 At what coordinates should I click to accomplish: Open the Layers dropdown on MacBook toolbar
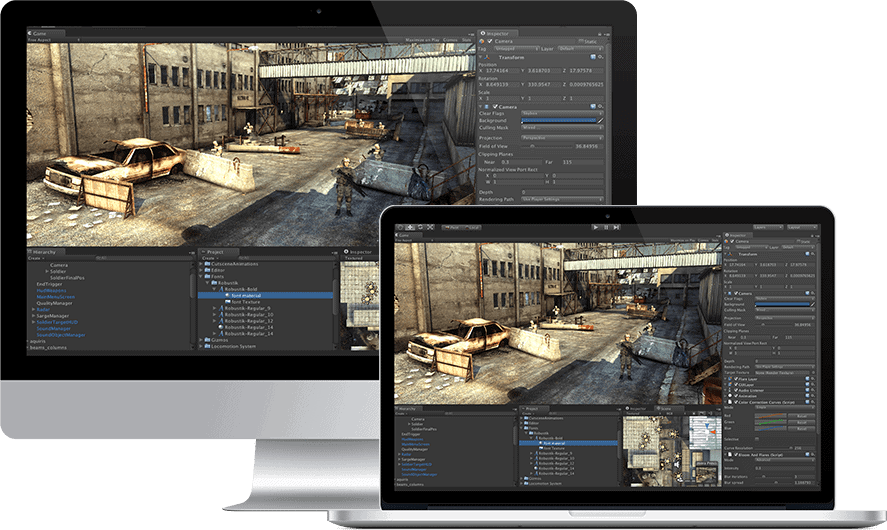click(768, 227)
